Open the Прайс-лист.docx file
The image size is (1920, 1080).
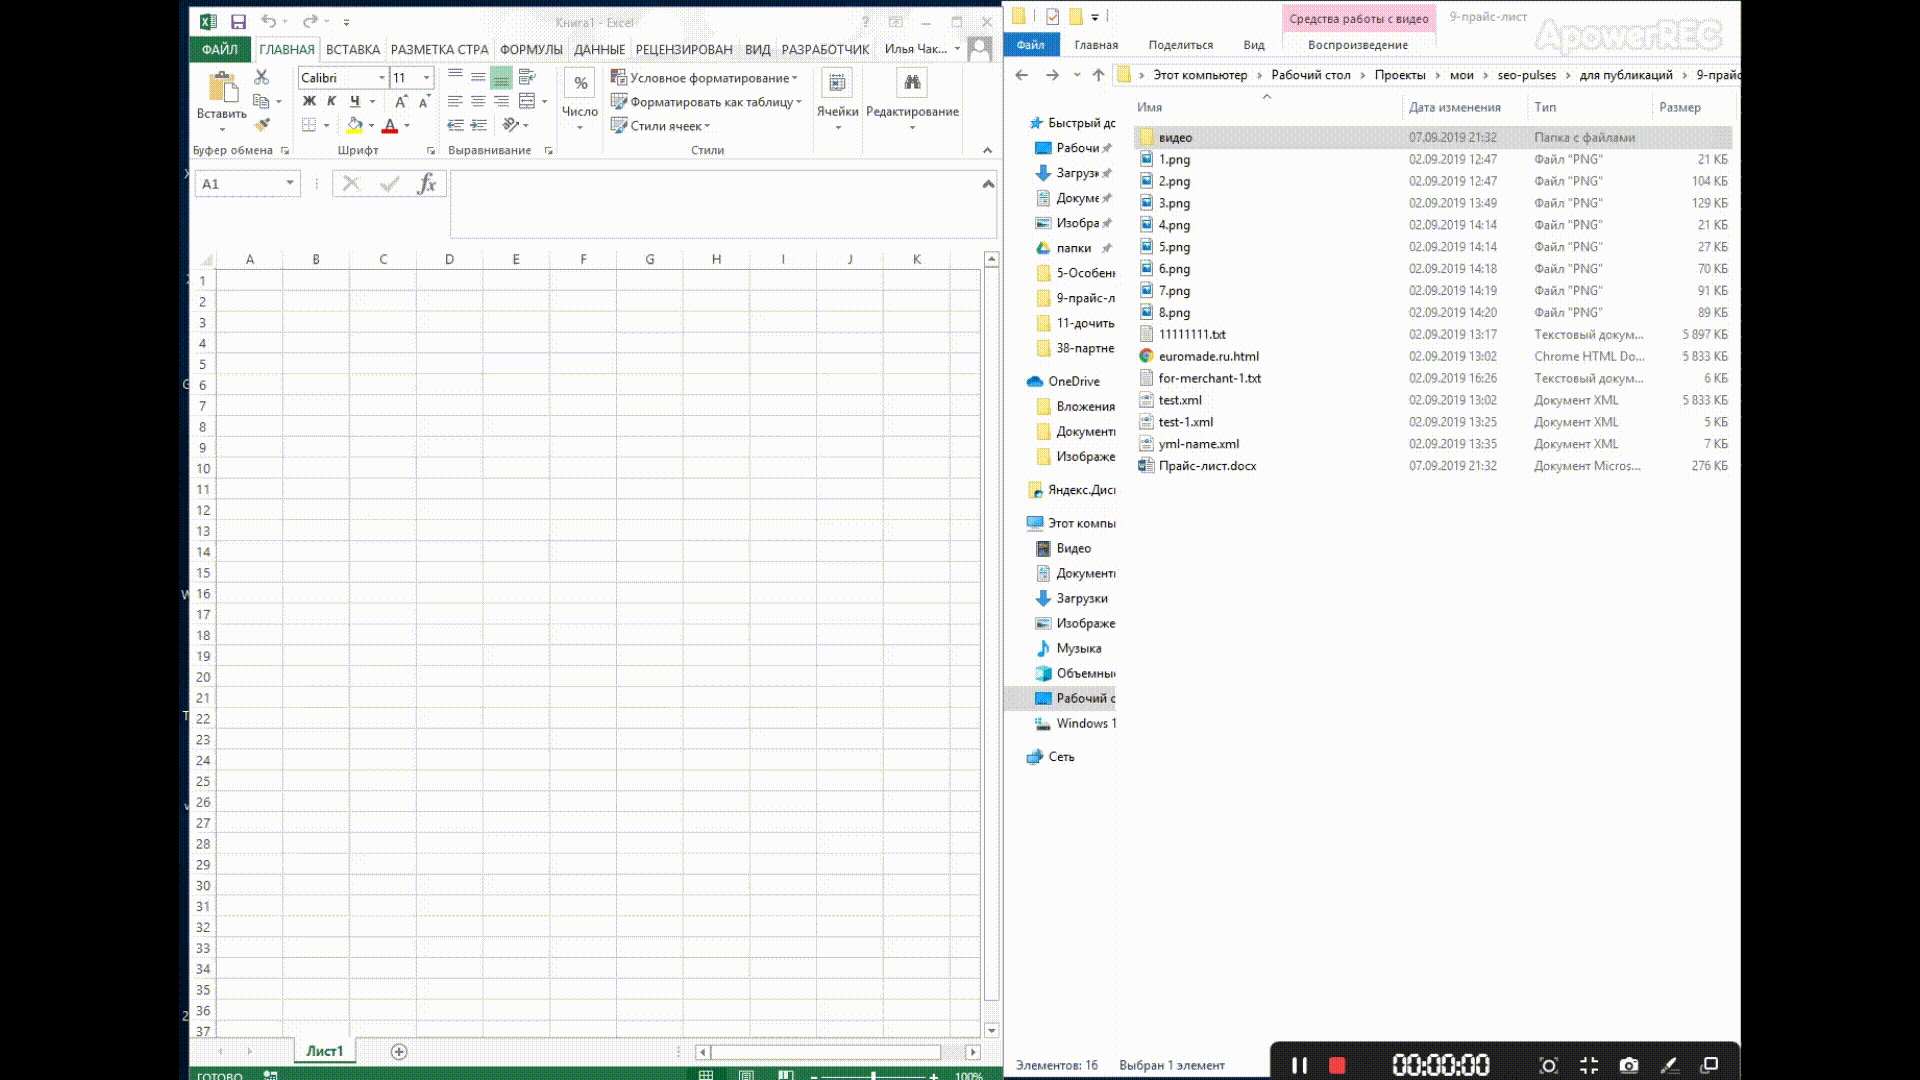(x=1207, y=466)
